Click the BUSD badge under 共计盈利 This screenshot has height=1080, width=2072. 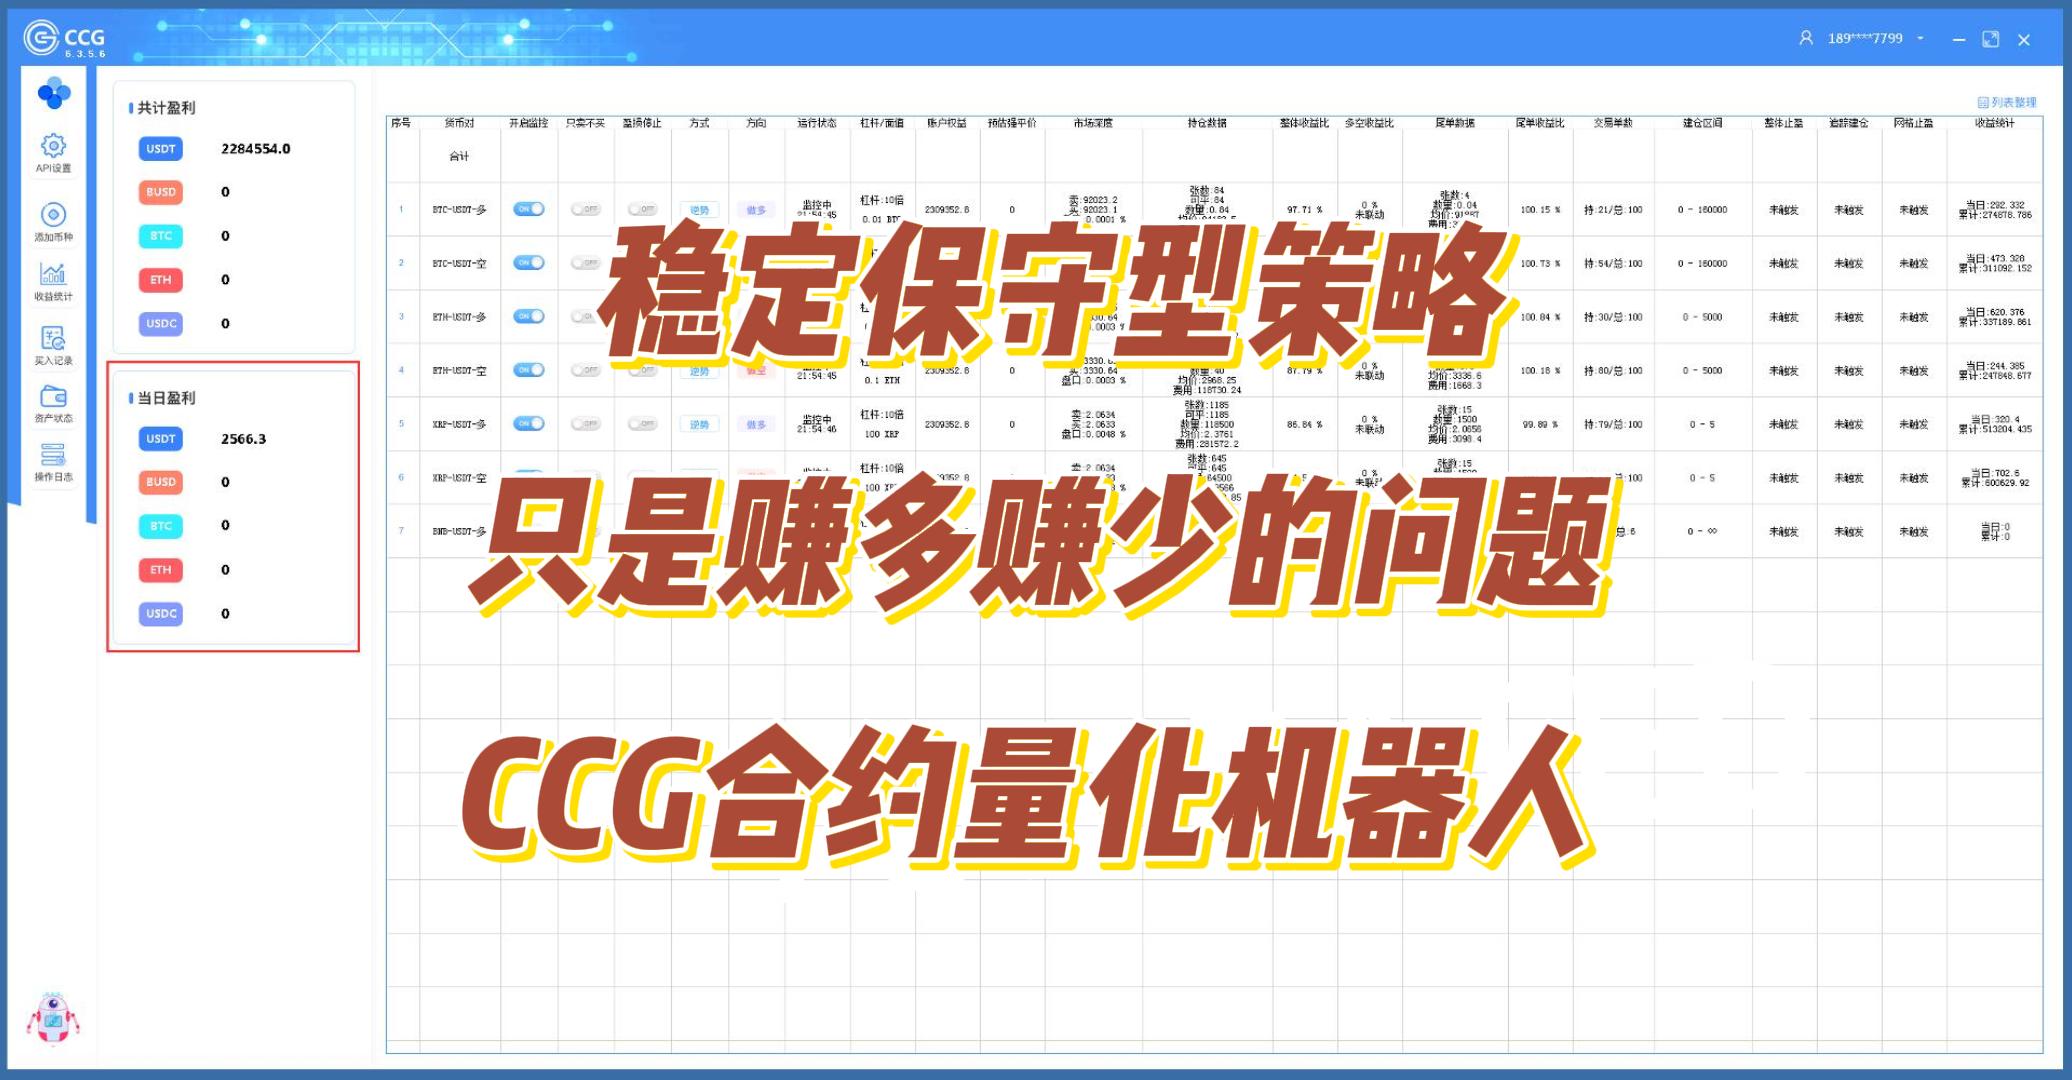[161, 191]
